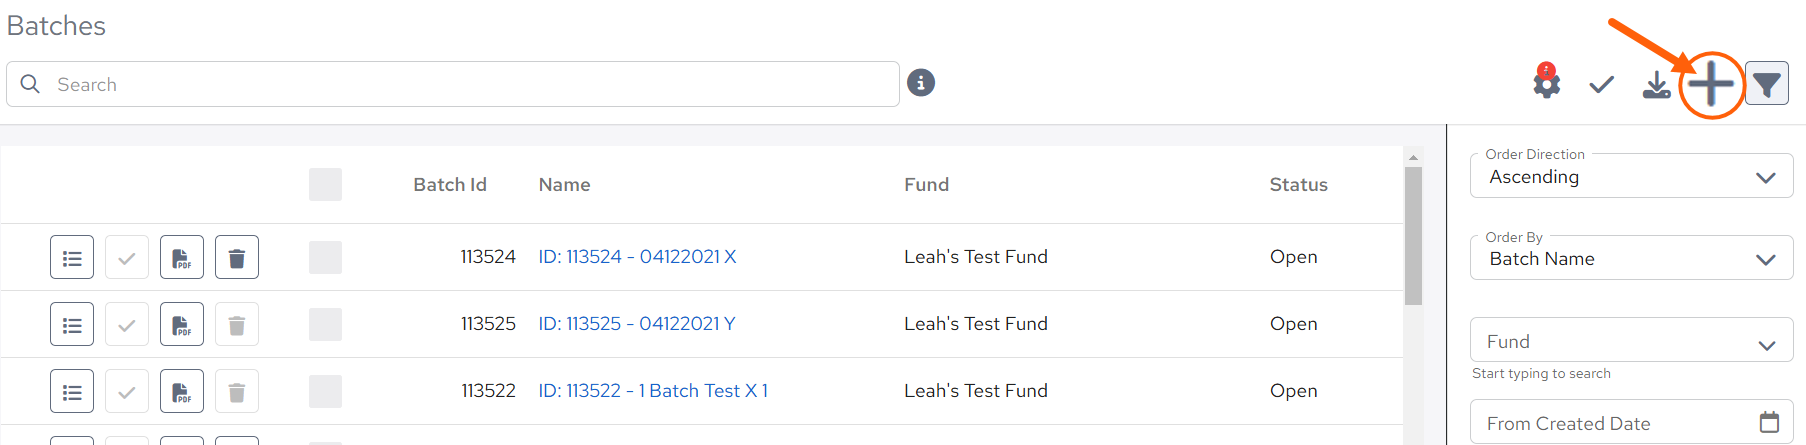This screenshot has height=445, width=1806.
Task: Toggle the filter funnel button
Action: pos(1767,84)
